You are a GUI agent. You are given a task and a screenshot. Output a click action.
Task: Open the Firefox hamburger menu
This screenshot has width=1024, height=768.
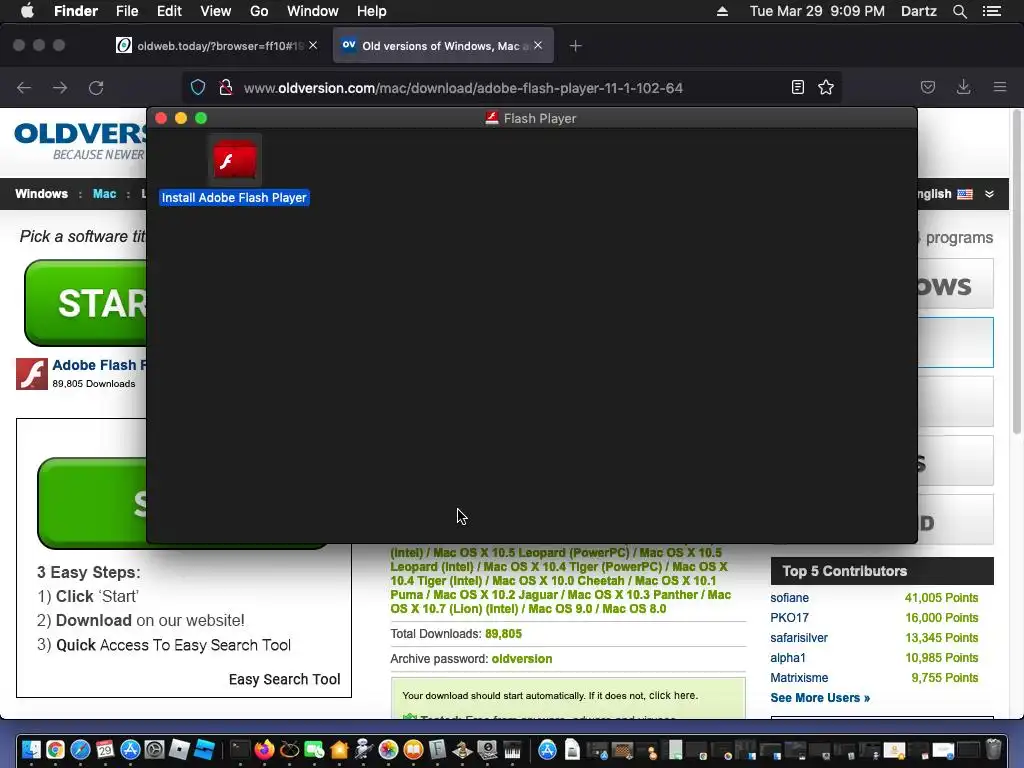tap(1000, 87)
